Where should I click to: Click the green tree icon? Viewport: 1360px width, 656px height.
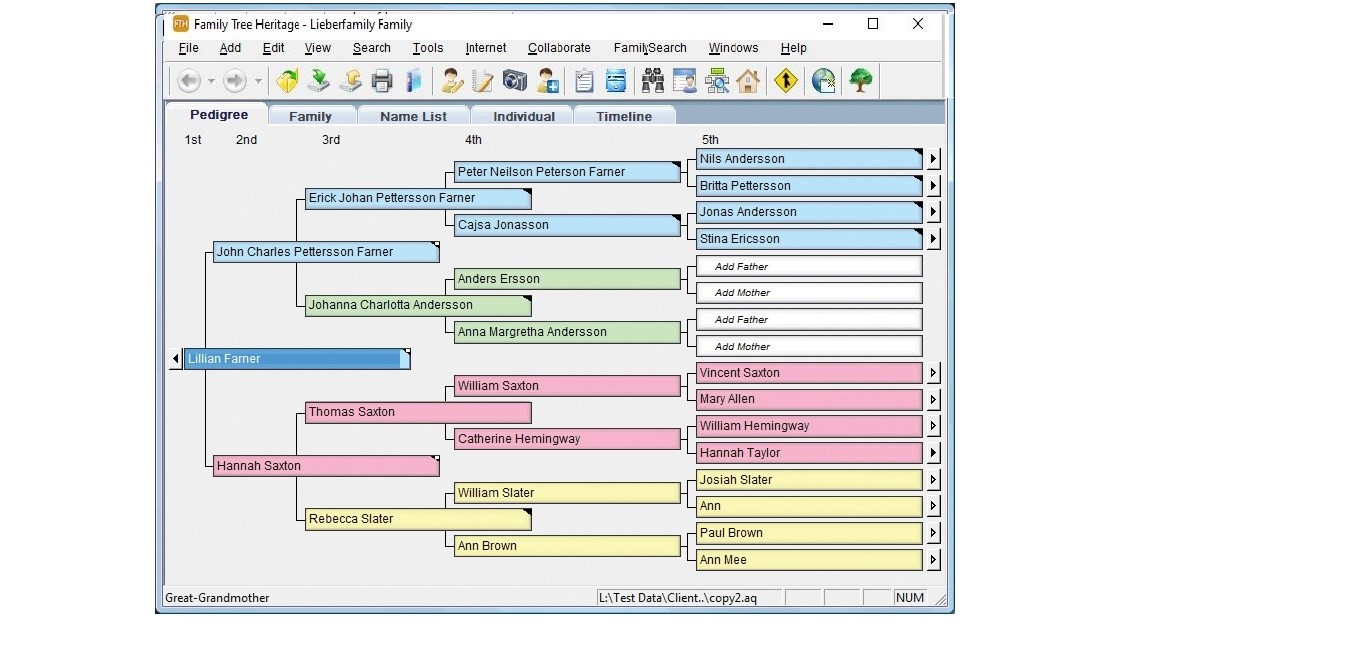[860, 81]
